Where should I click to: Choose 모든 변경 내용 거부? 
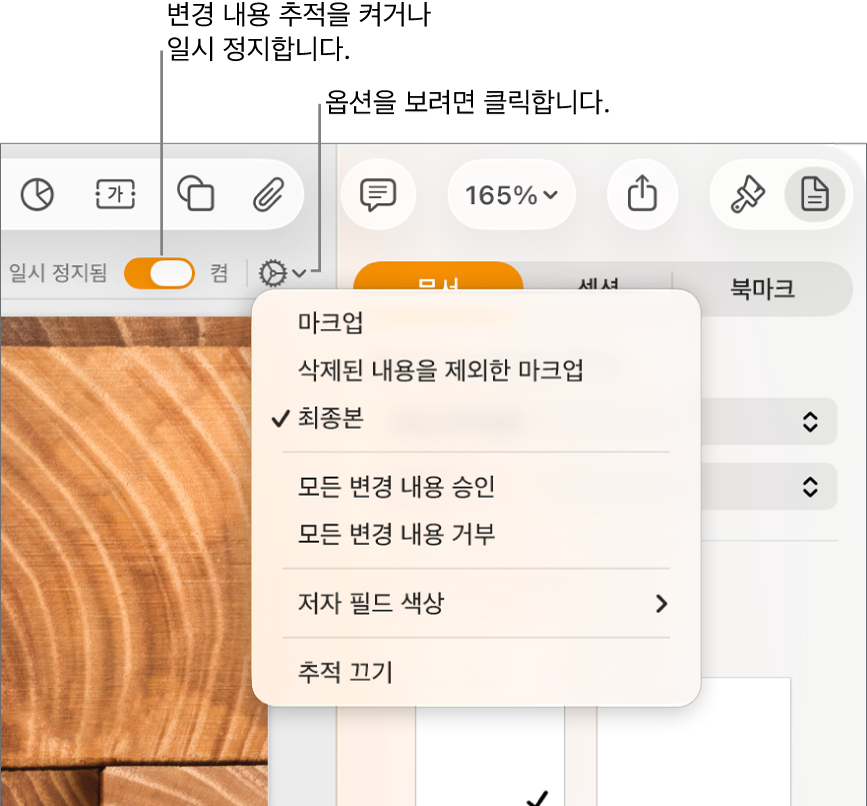(476, 534)
